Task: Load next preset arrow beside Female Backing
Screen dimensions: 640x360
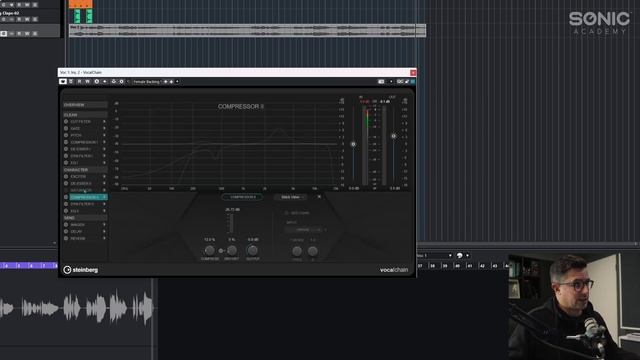Action: click(171, 82)
